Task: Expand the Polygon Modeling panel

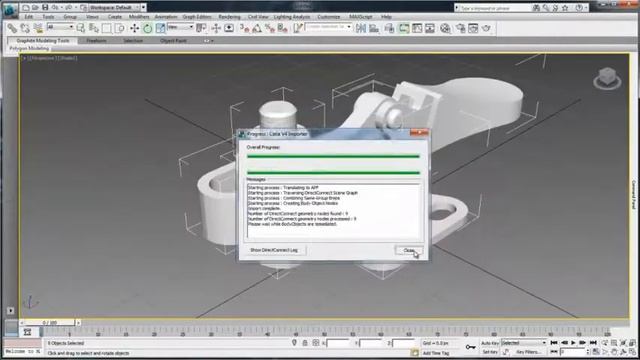Action: coord(29,48)
